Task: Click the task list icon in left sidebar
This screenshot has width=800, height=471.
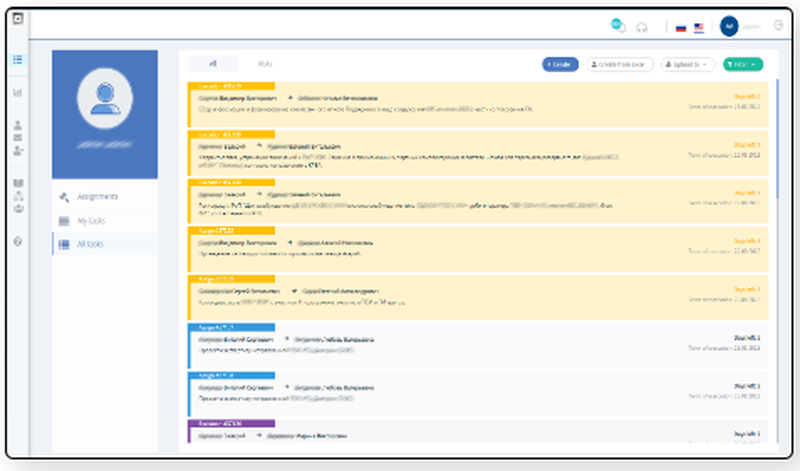Action: click(17, 59)
